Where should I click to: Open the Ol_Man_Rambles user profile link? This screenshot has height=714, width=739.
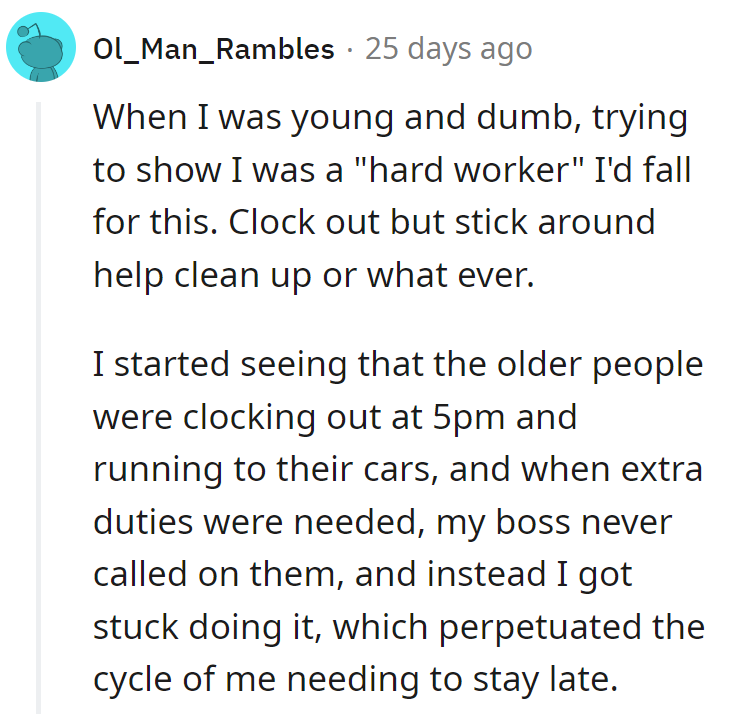213,49
